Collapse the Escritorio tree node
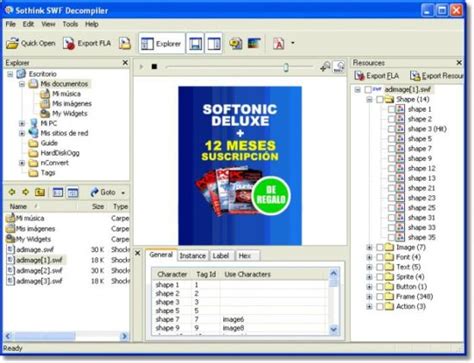 click(10, 74)
